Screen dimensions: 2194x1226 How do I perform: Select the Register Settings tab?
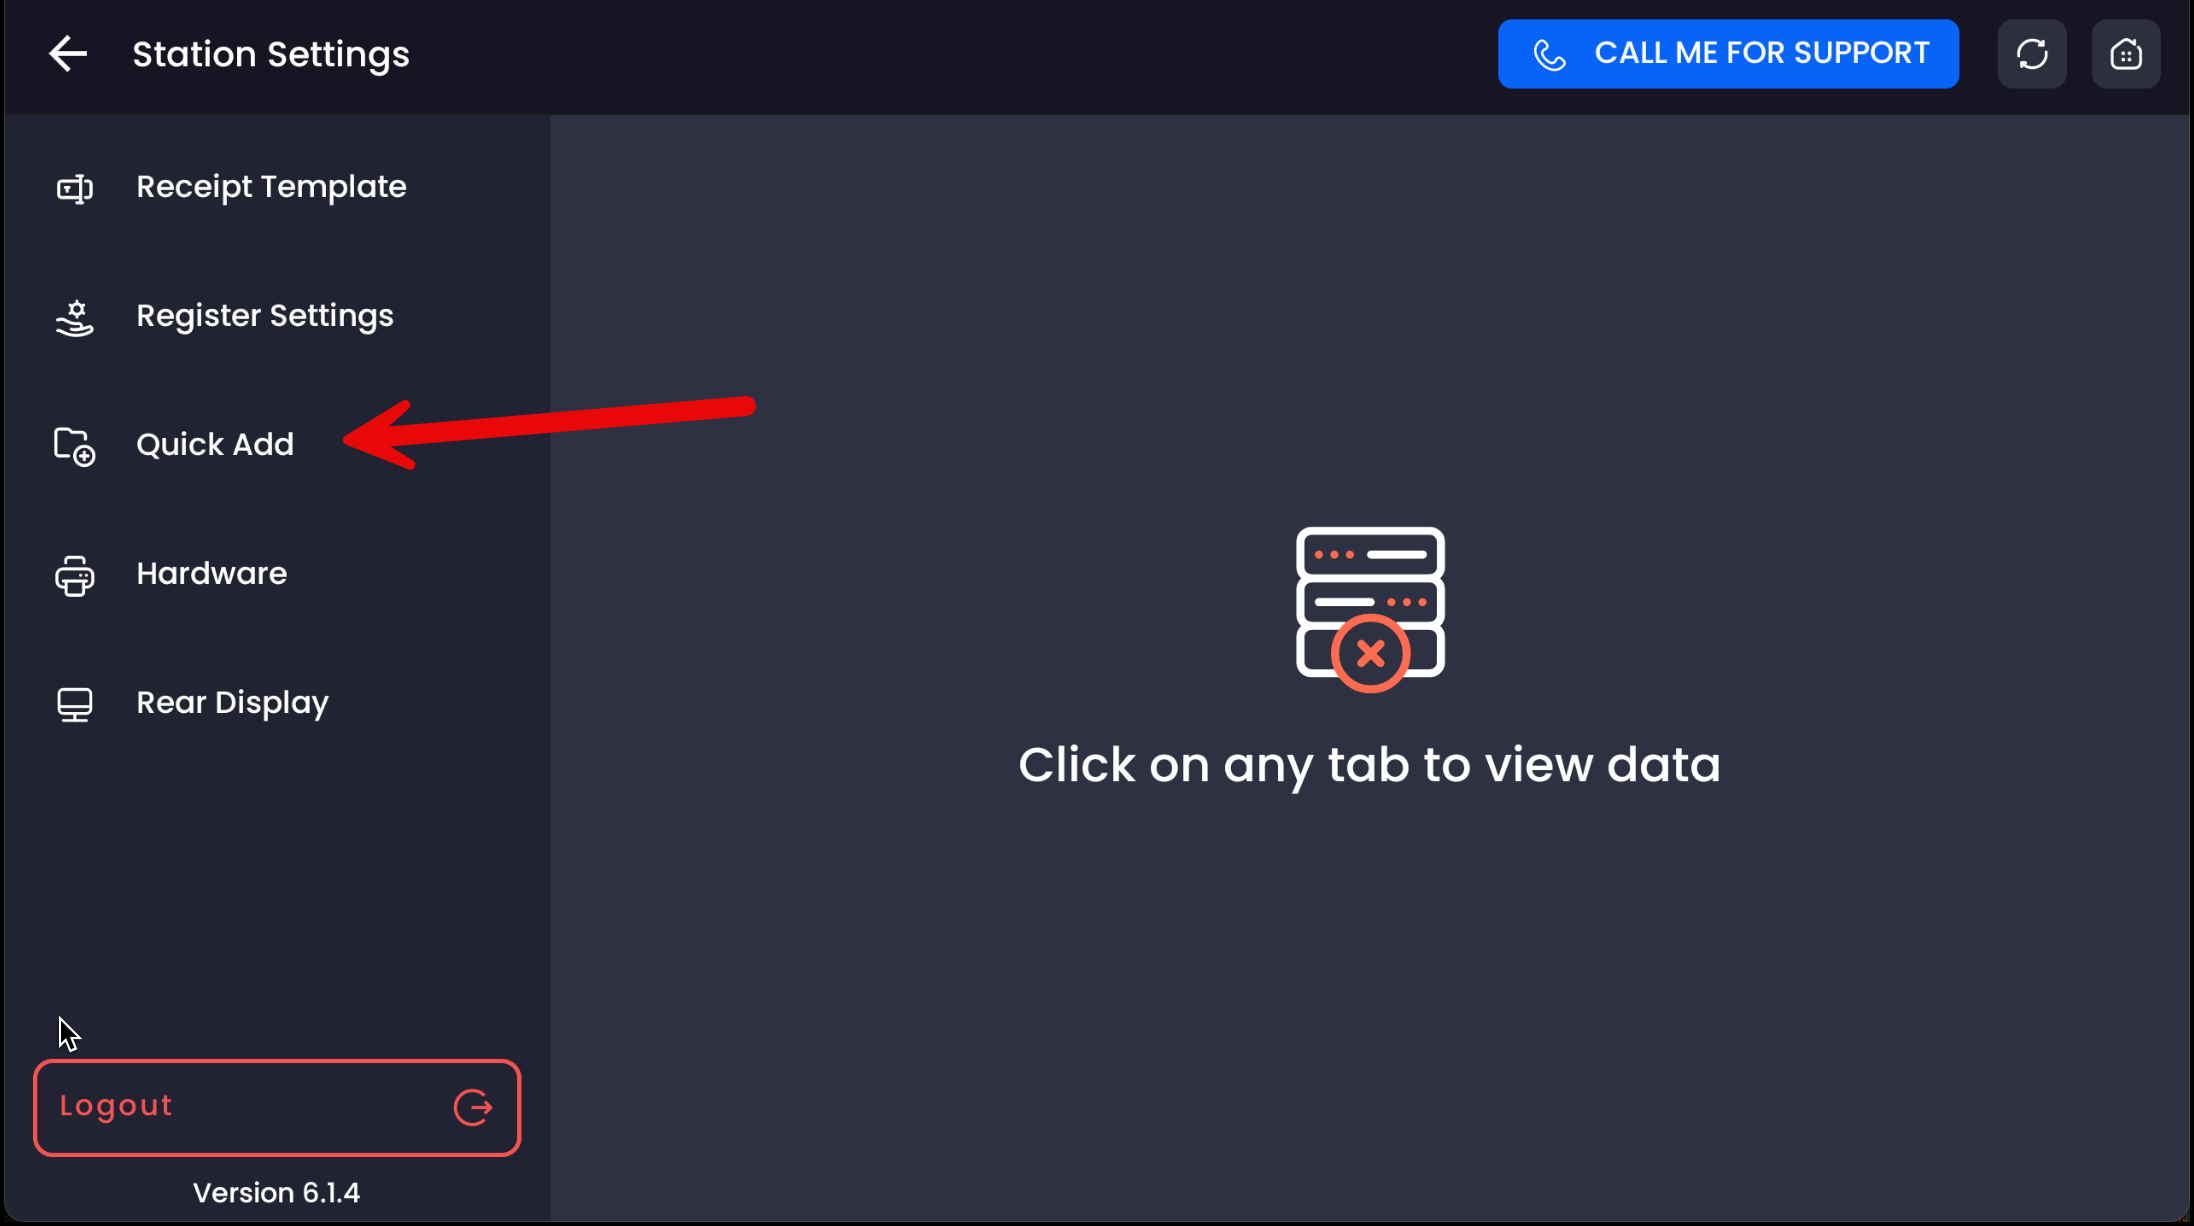277,316
